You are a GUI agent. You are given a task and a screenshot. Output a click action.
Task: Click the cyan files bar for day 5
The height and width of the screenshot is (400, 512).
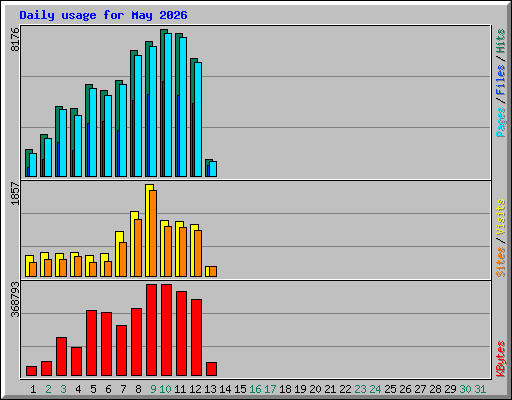point(93,132)
